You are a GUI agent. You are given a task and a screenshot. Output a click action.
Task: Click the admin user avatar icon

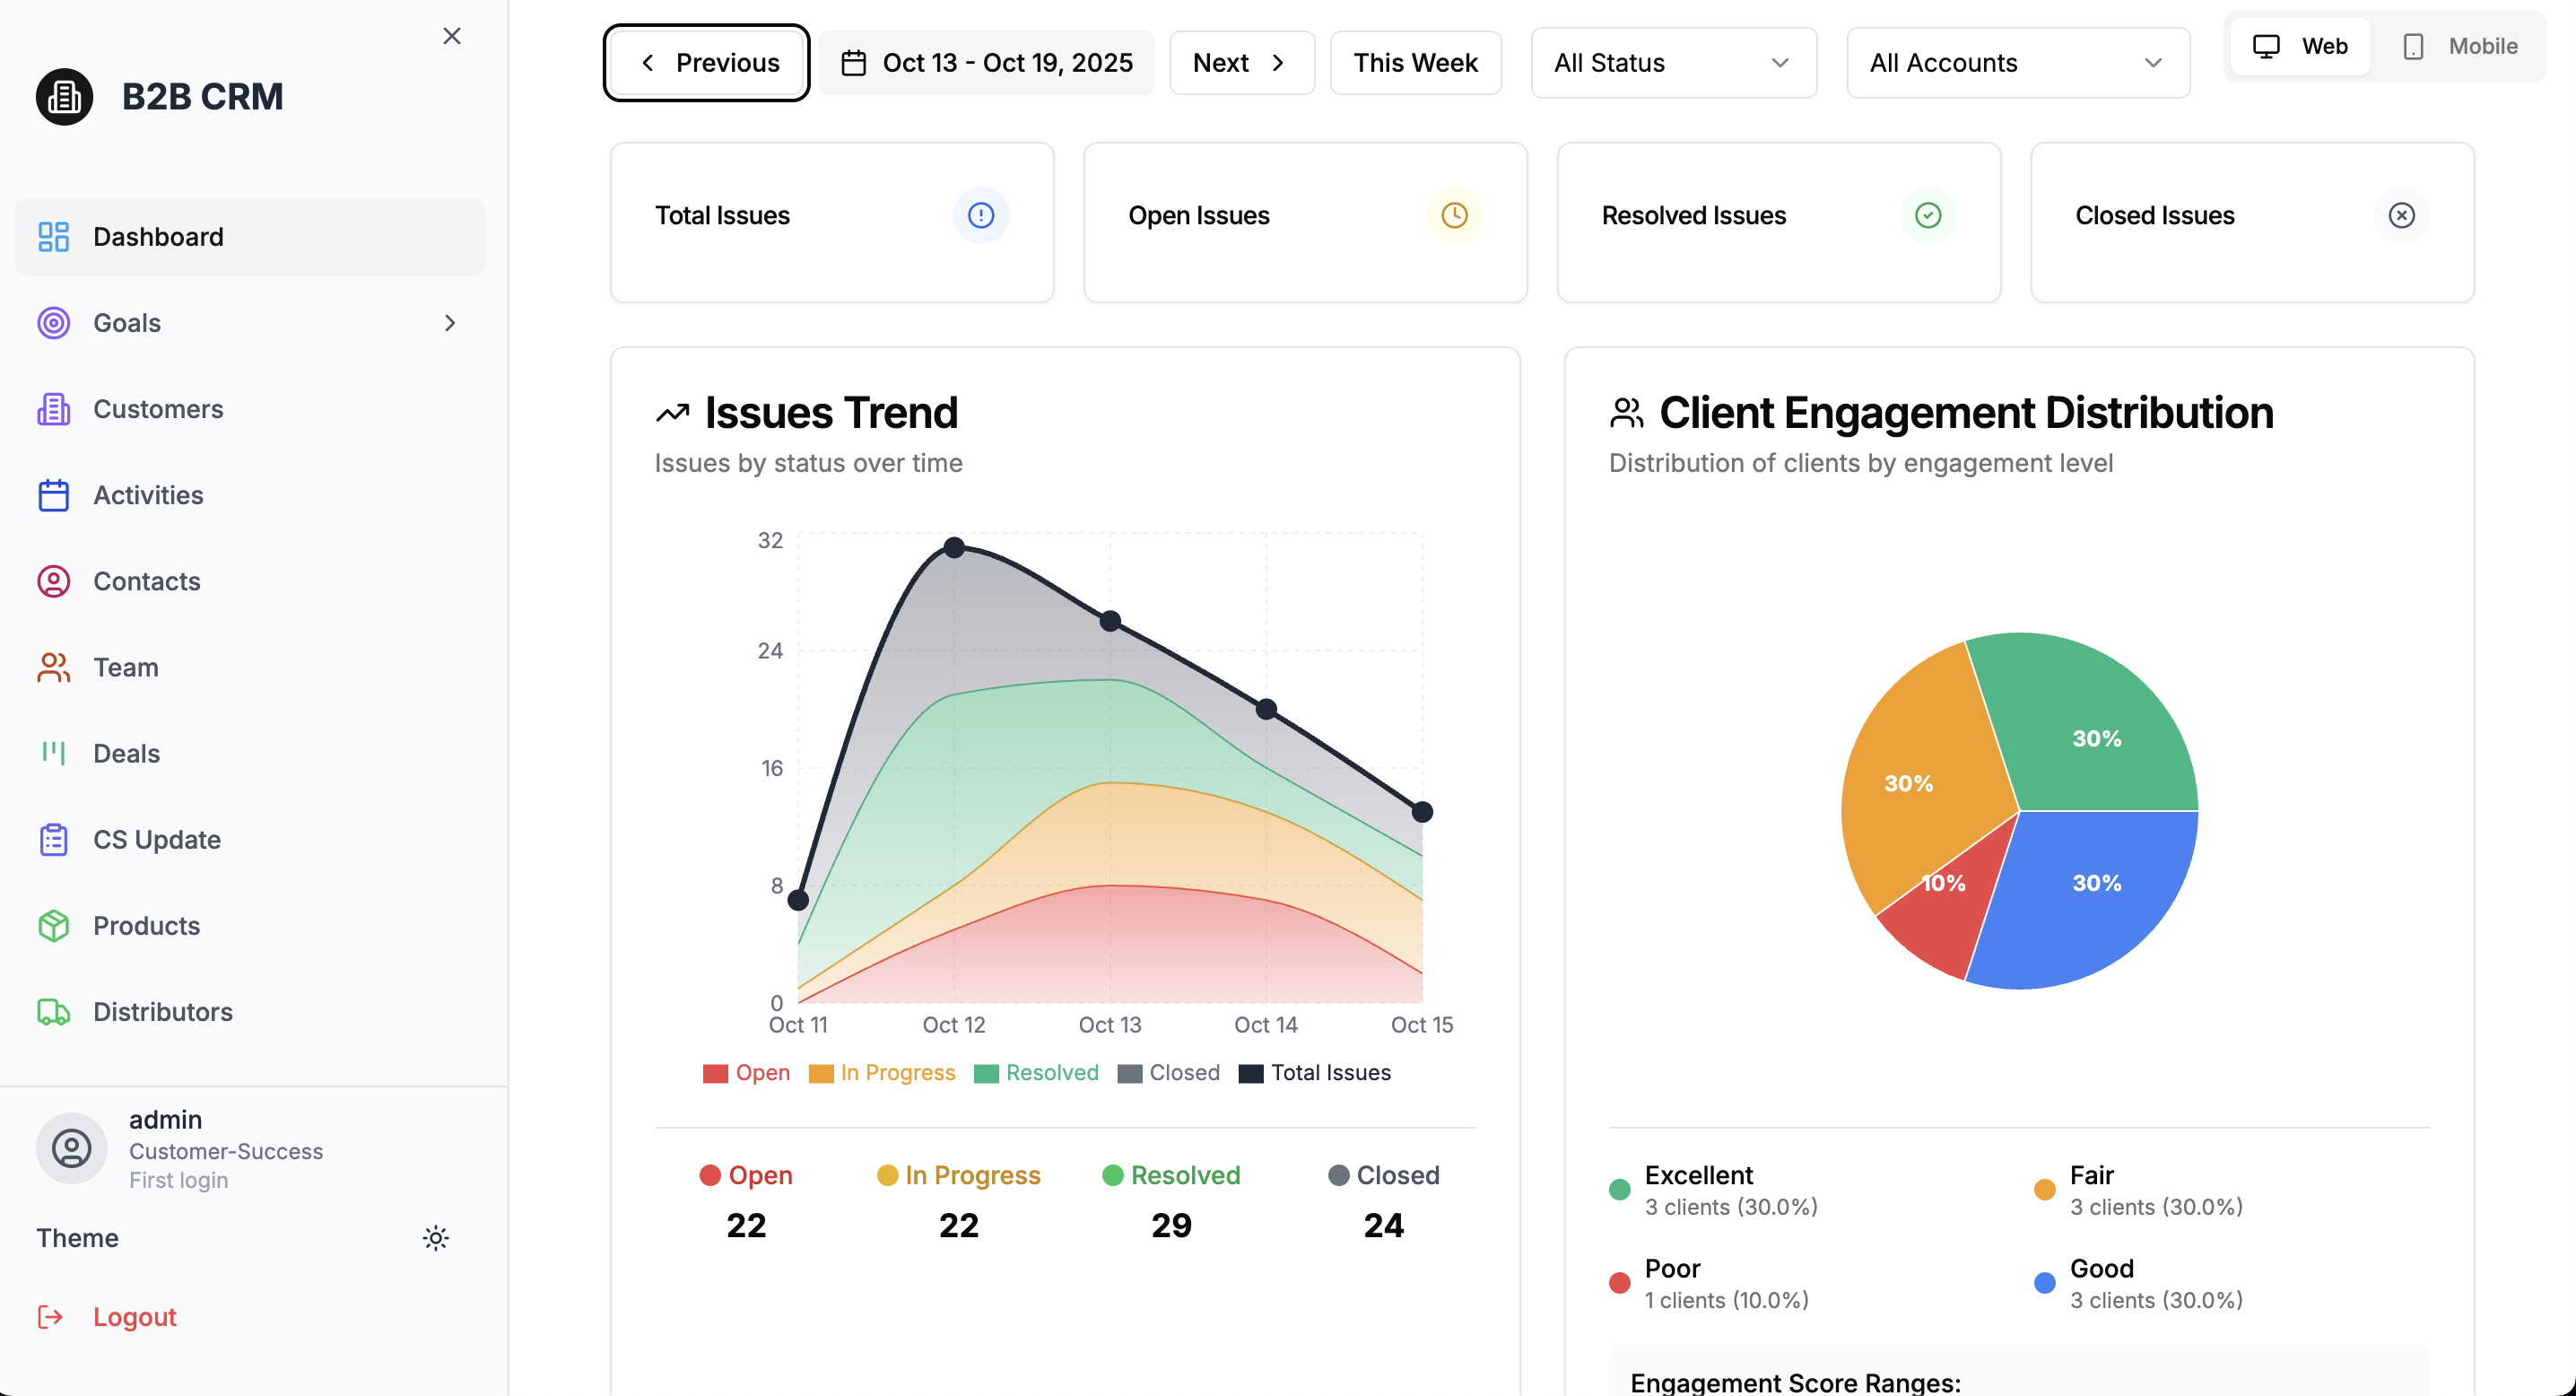click(x=71, y=1148)
